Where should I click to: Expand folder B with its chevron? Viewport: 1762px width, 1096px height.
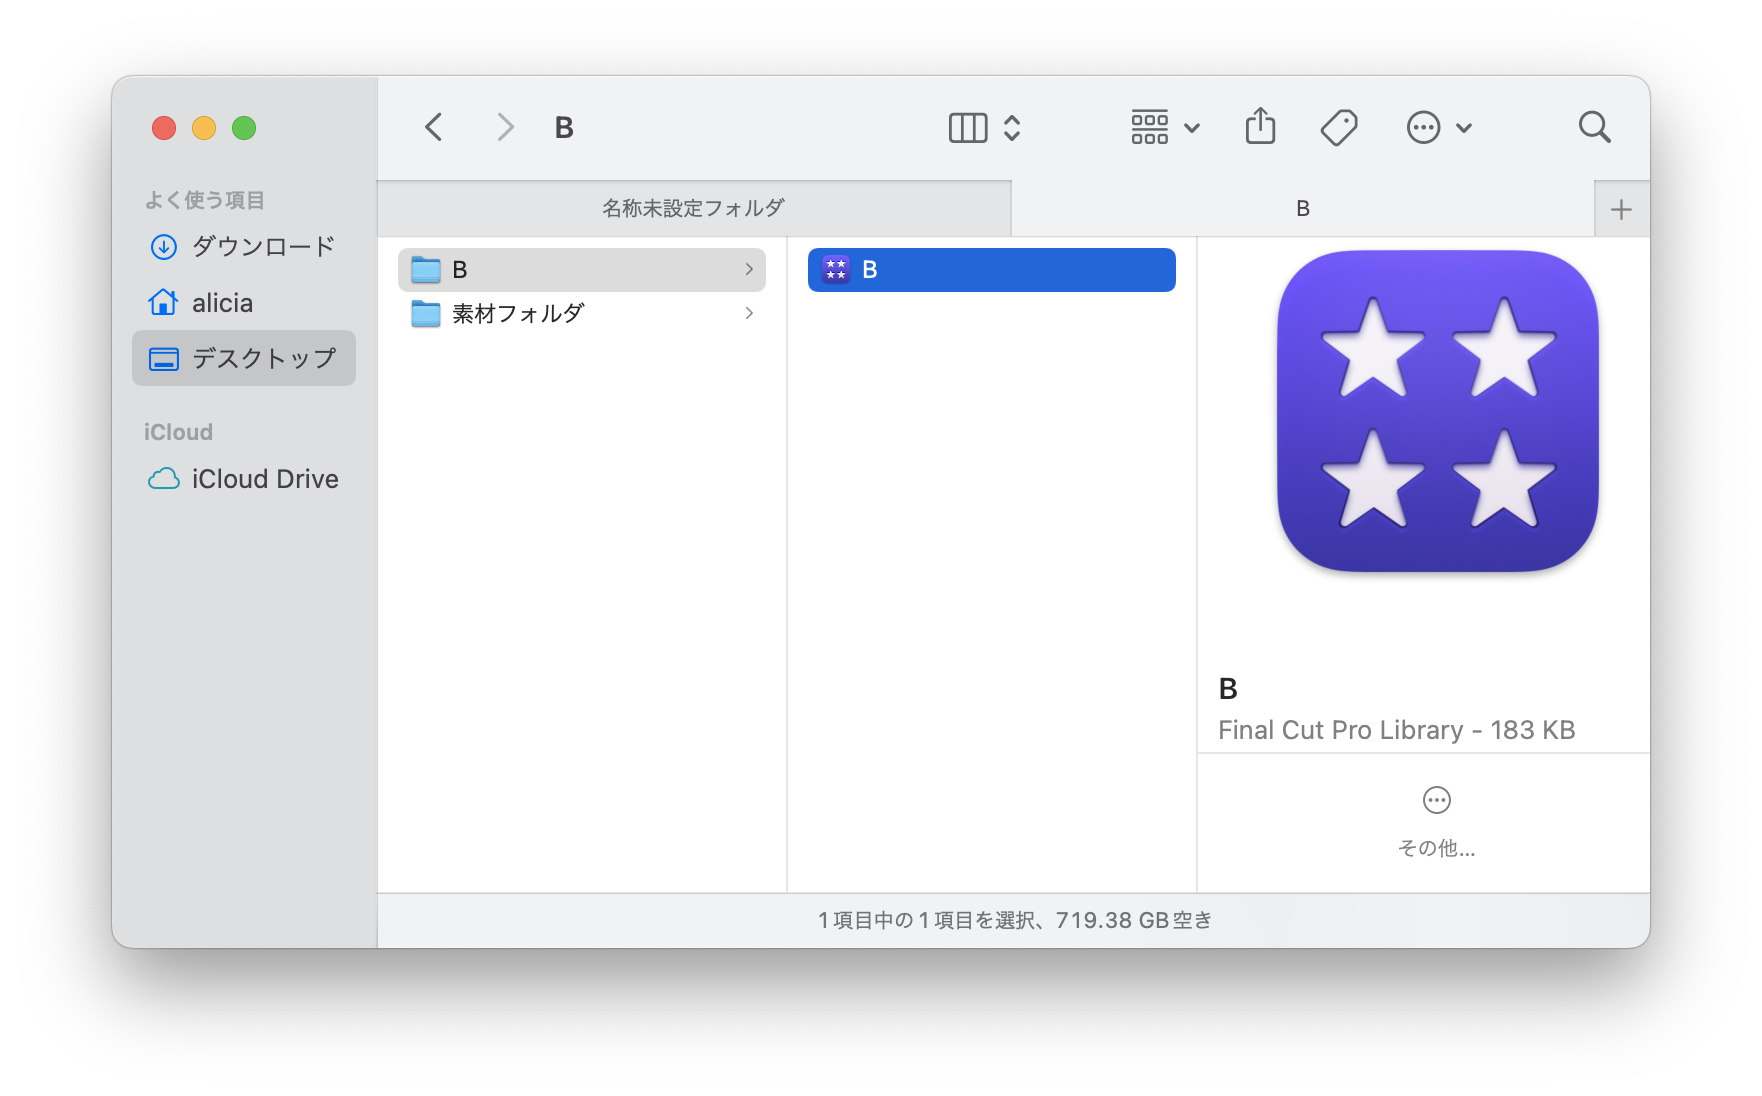(x=749, y=269)
